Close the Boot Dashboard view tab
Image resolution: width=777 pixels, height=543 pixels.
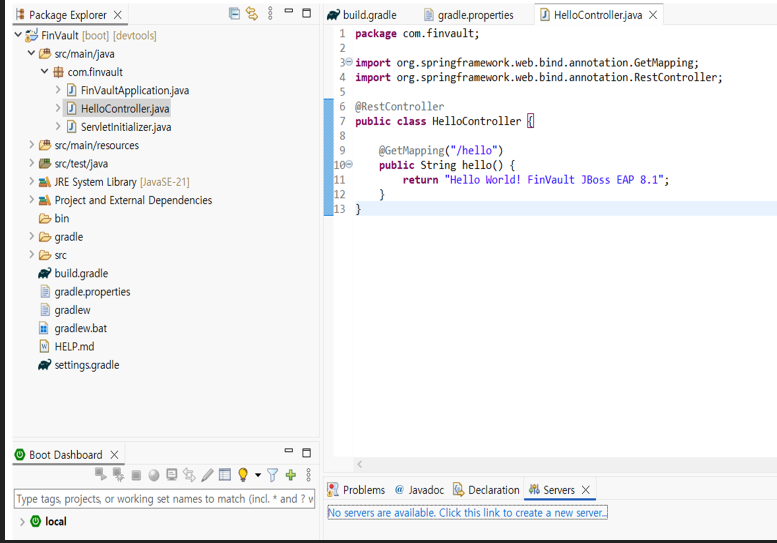[x=114, y=454]
